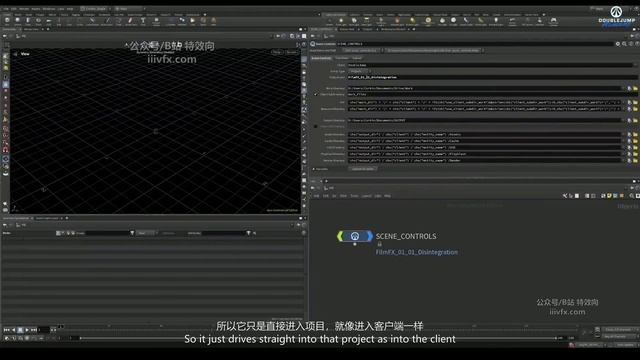The image size is (640, 360).
Task: Open the folder chooser for Output Directory
Action: (x=635, y=120)
